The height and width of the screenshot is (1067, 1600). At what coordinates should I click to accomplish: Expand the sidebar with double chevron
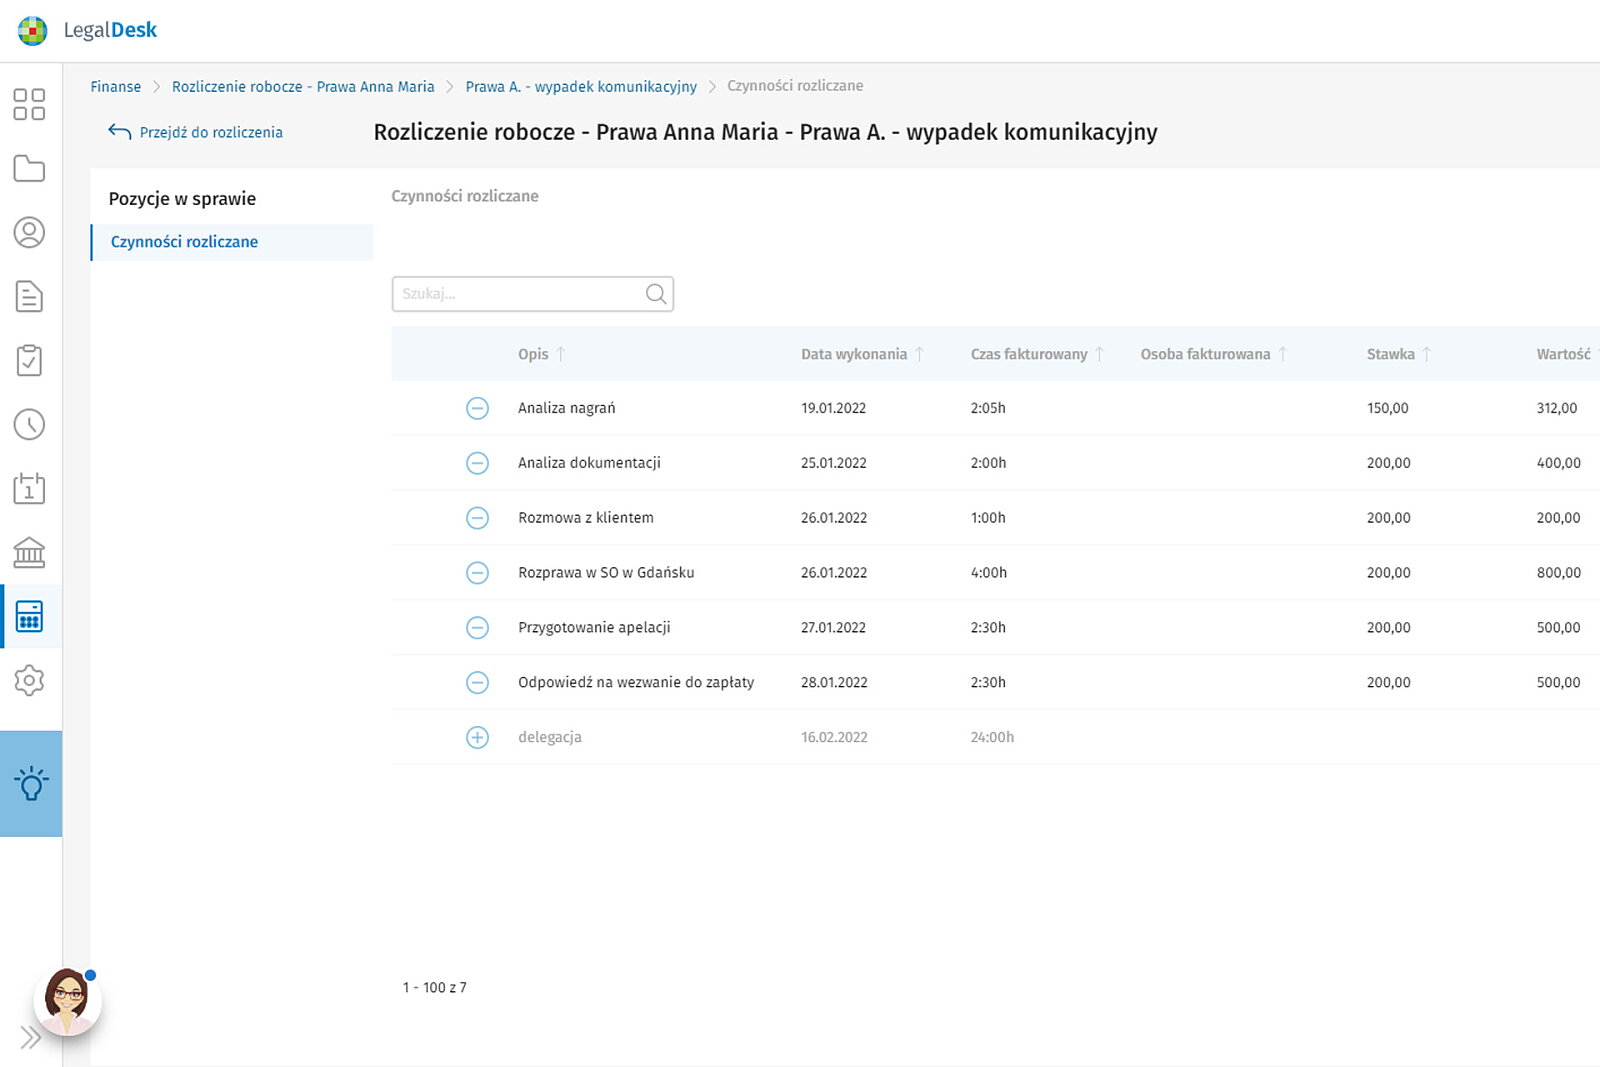pyautogui.click(x=30, y=1038)
